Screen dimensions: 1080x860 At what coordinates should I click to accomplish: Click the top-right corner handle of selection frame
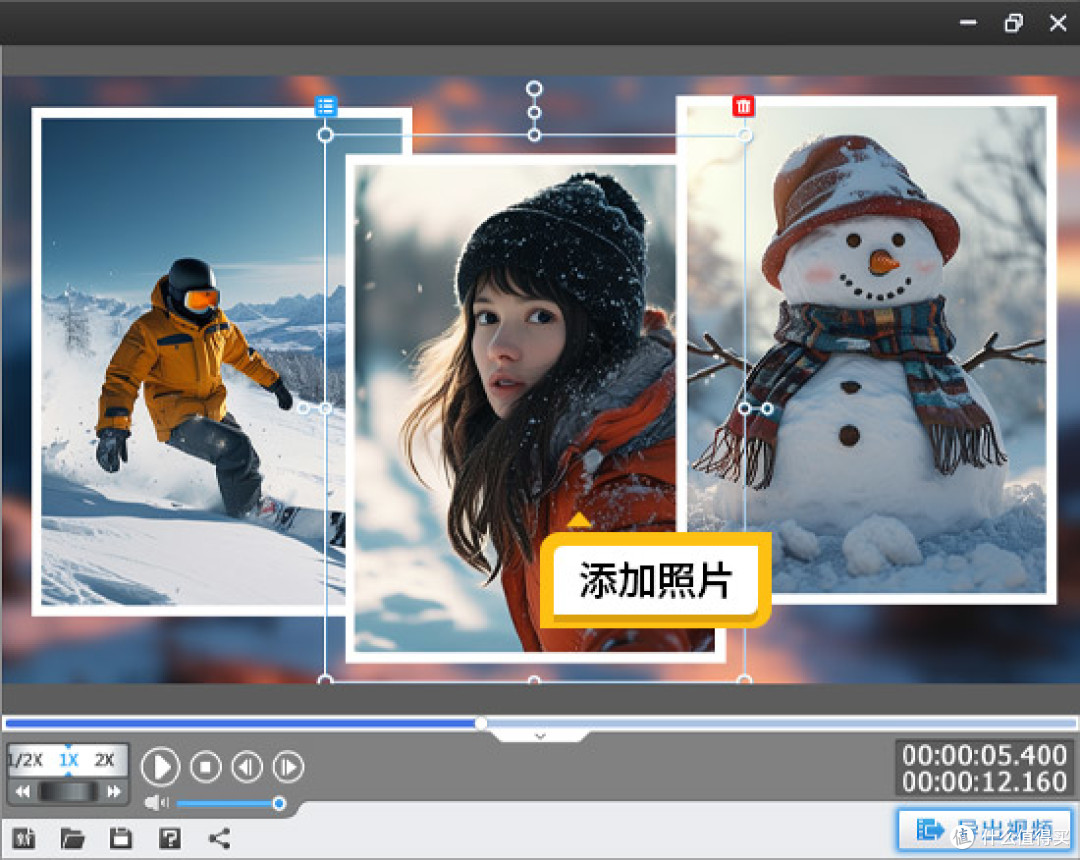pyautogui.click(x=745, y=135)
